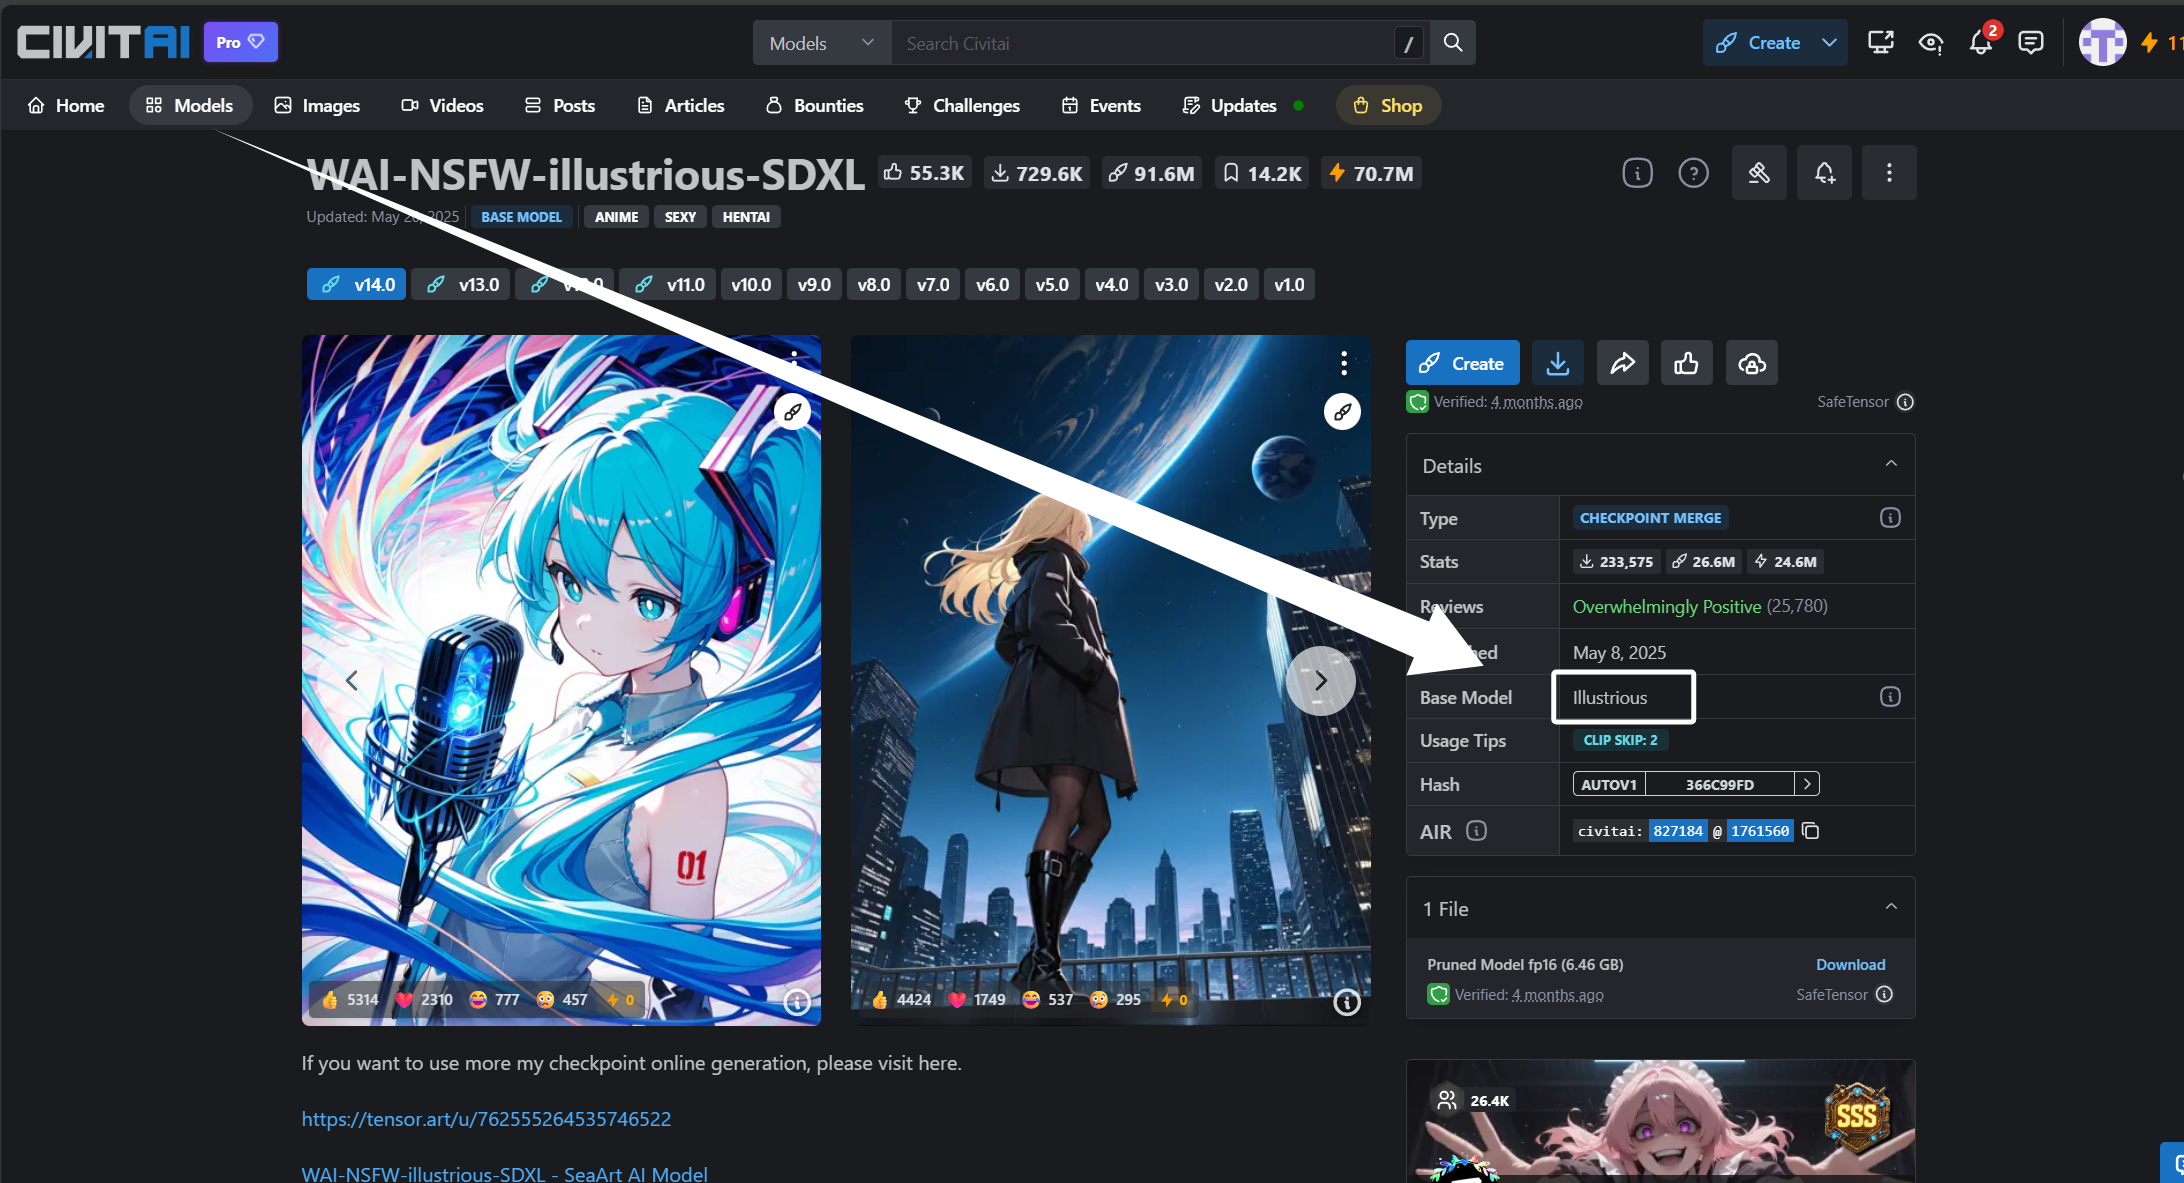Screen dimensions: 2184x1183
Task: Collapse the Details panel
Action: pyautogui.click(x=1891, y=464)
